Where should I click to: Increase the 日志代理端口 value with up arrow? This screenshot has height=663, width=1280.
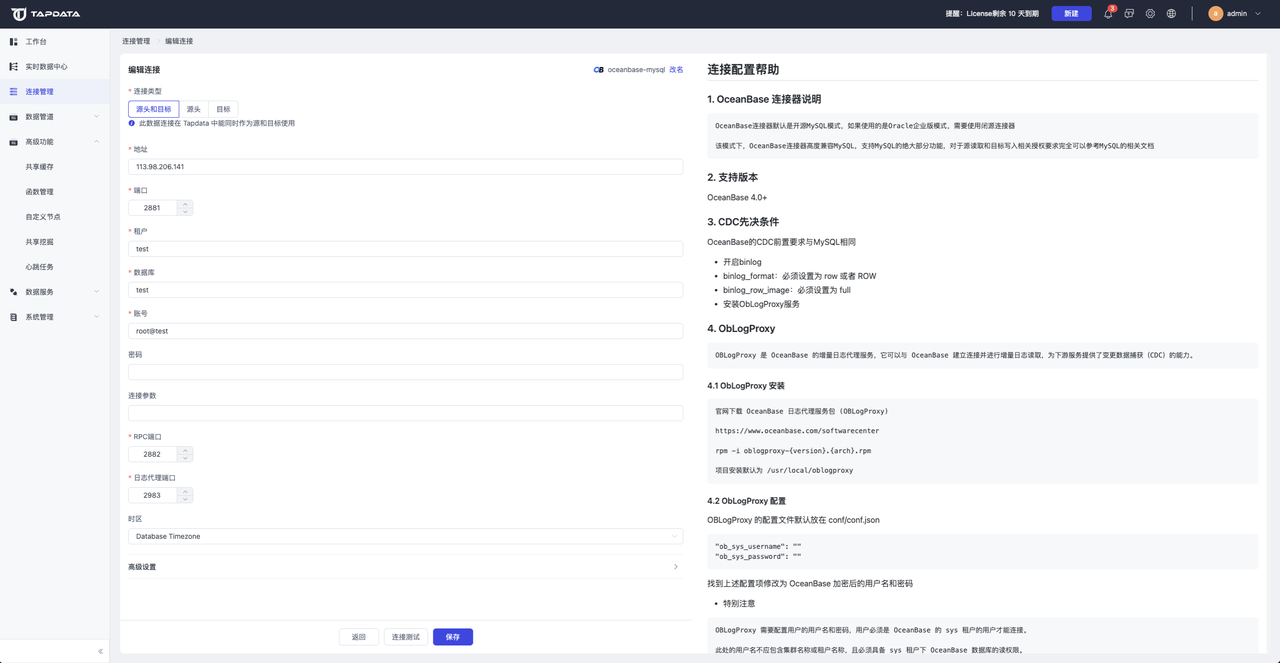(185, 491)
